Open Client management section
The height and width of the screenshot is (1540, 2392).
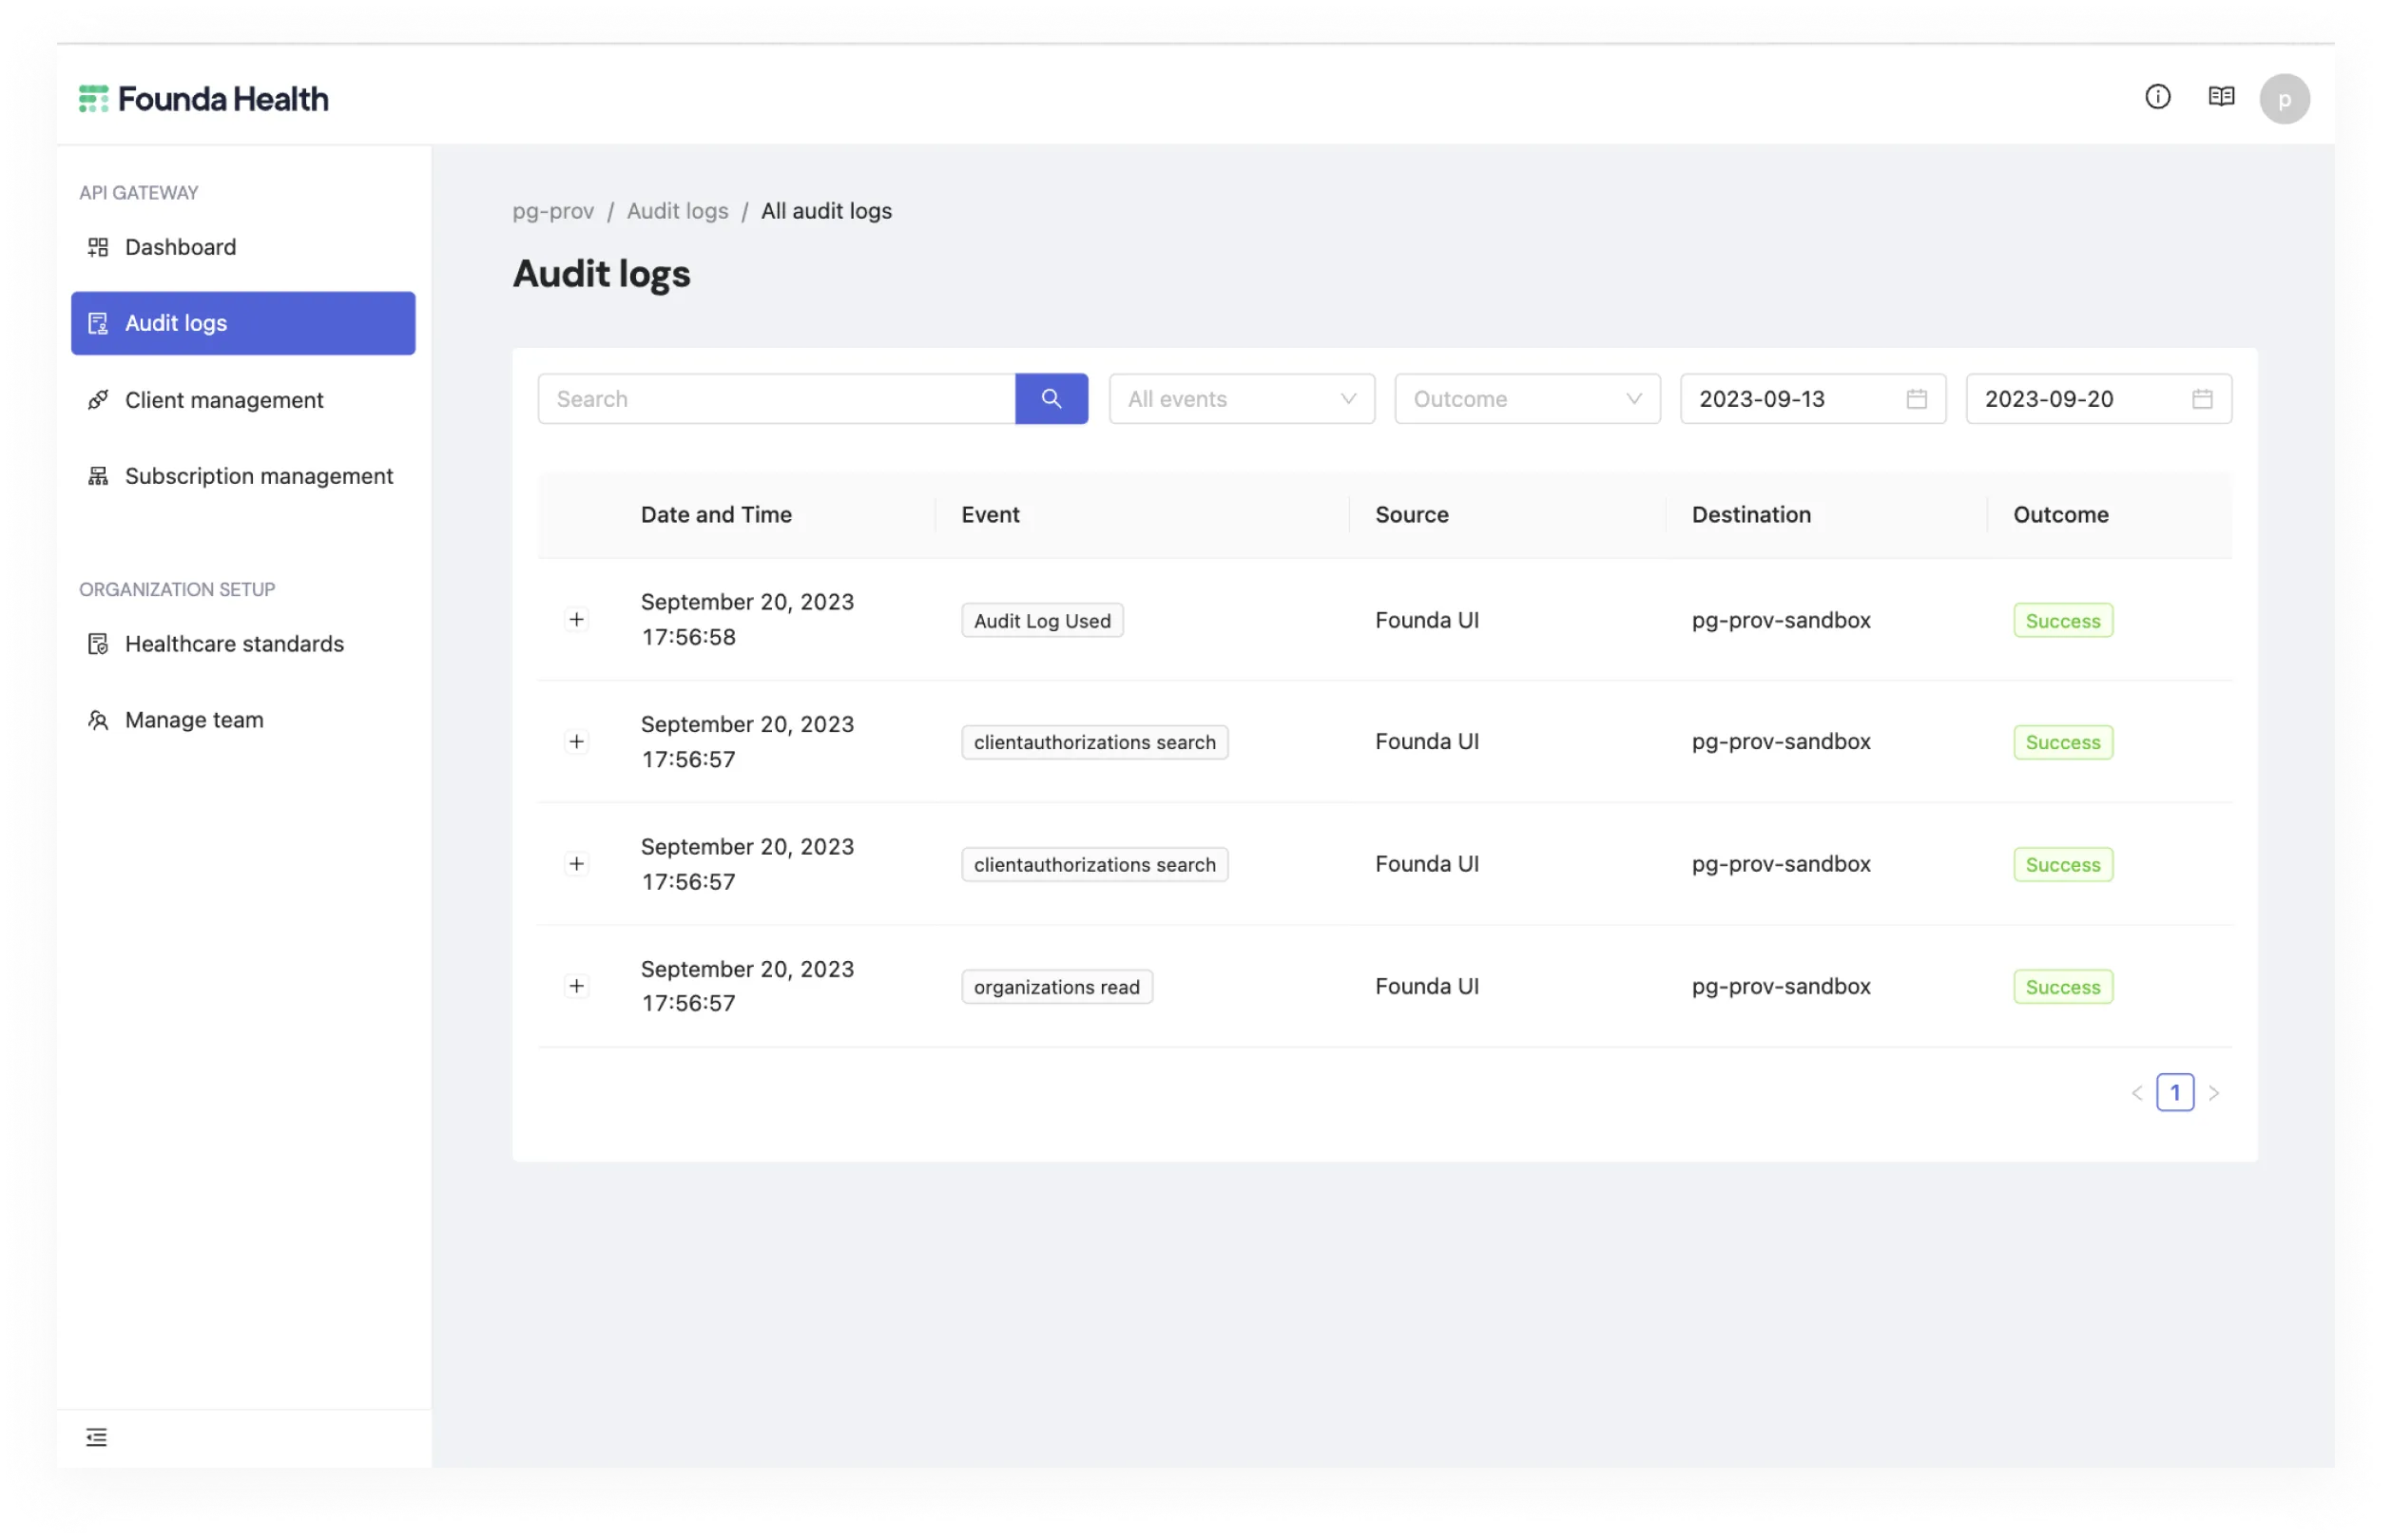[243, 400]
